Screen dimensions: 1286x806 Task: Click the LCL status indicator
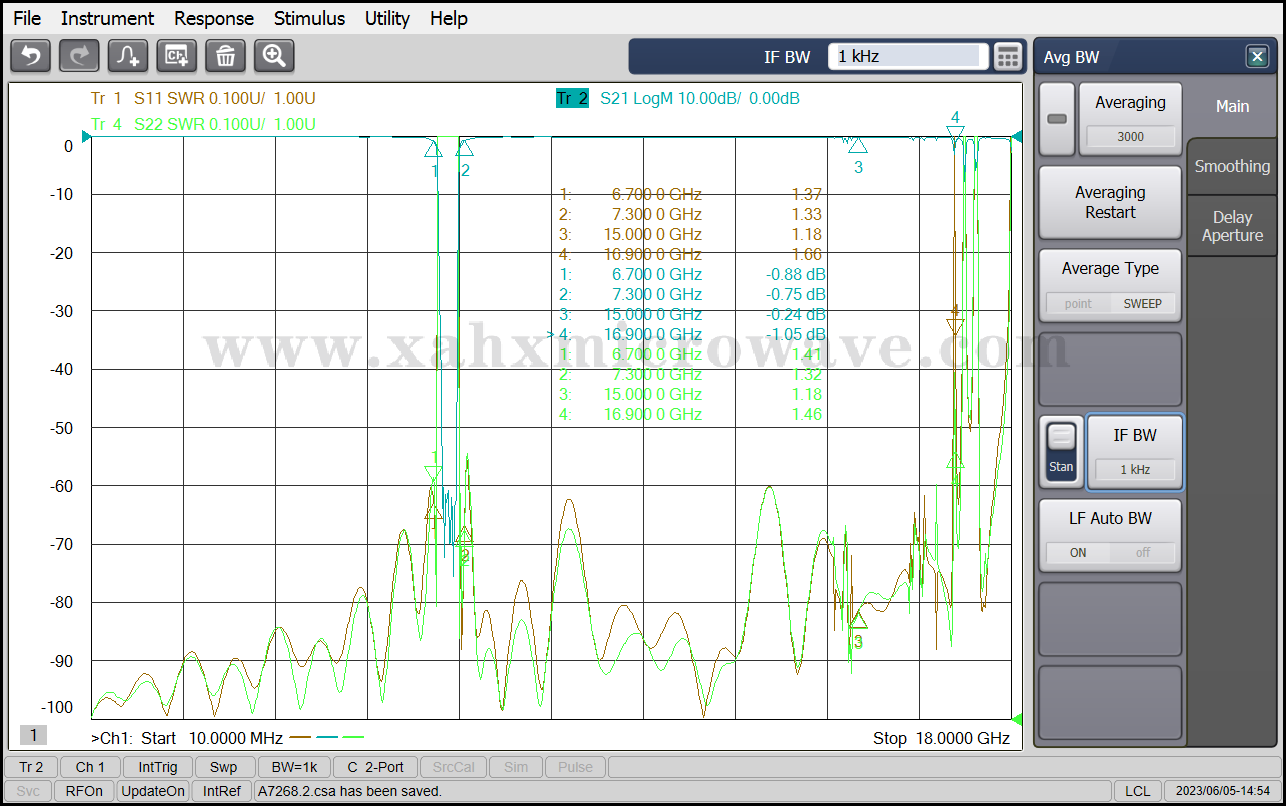click(1137, 791)
